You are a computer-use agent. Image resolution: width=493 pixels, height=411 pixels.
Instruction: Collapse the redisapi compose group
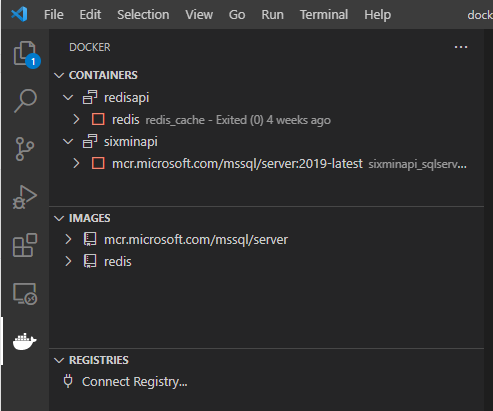click(68, 98)
